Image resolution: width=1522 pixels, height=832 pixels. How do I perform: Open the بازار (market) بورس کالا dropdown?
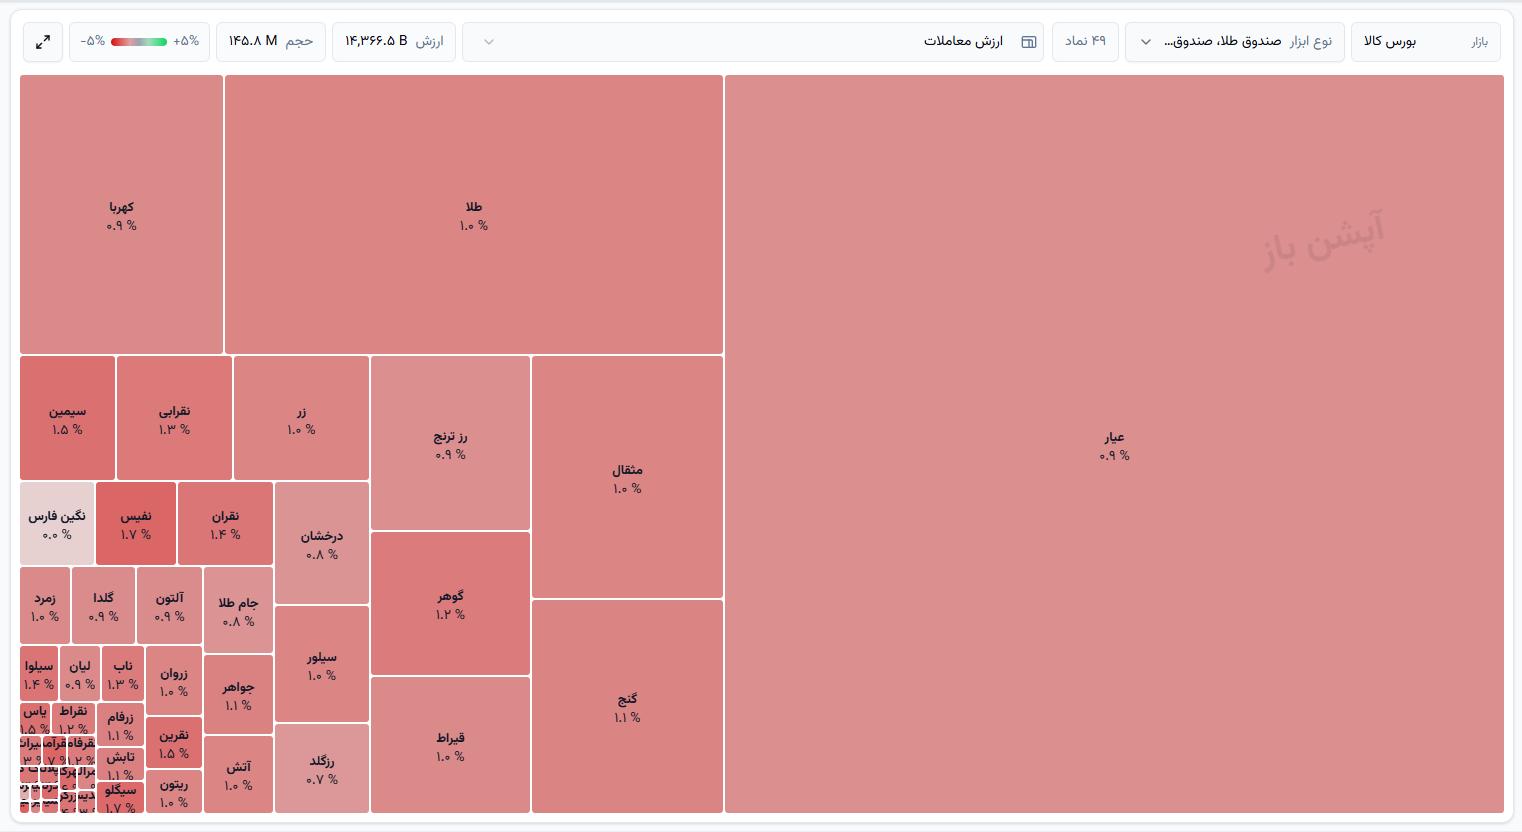(x=1426, y=42)
